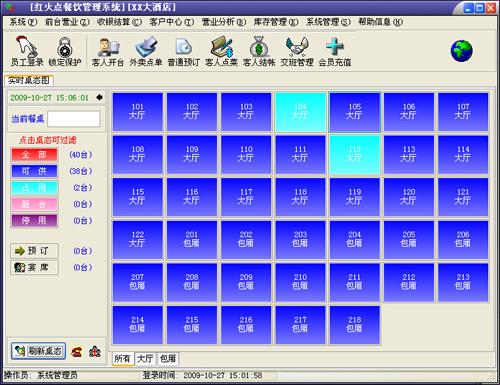Open 普通预订 reservation icon
The image size is (500, 385).
(183, 50)
